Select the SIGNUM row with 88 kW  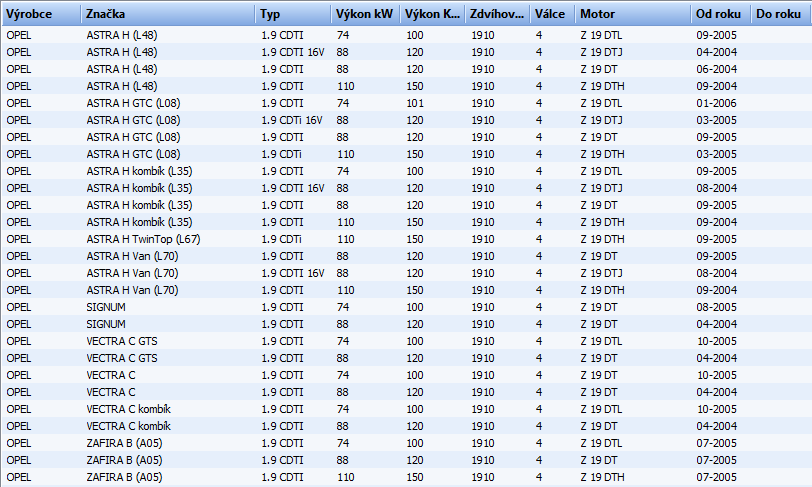tap(406, 324)
